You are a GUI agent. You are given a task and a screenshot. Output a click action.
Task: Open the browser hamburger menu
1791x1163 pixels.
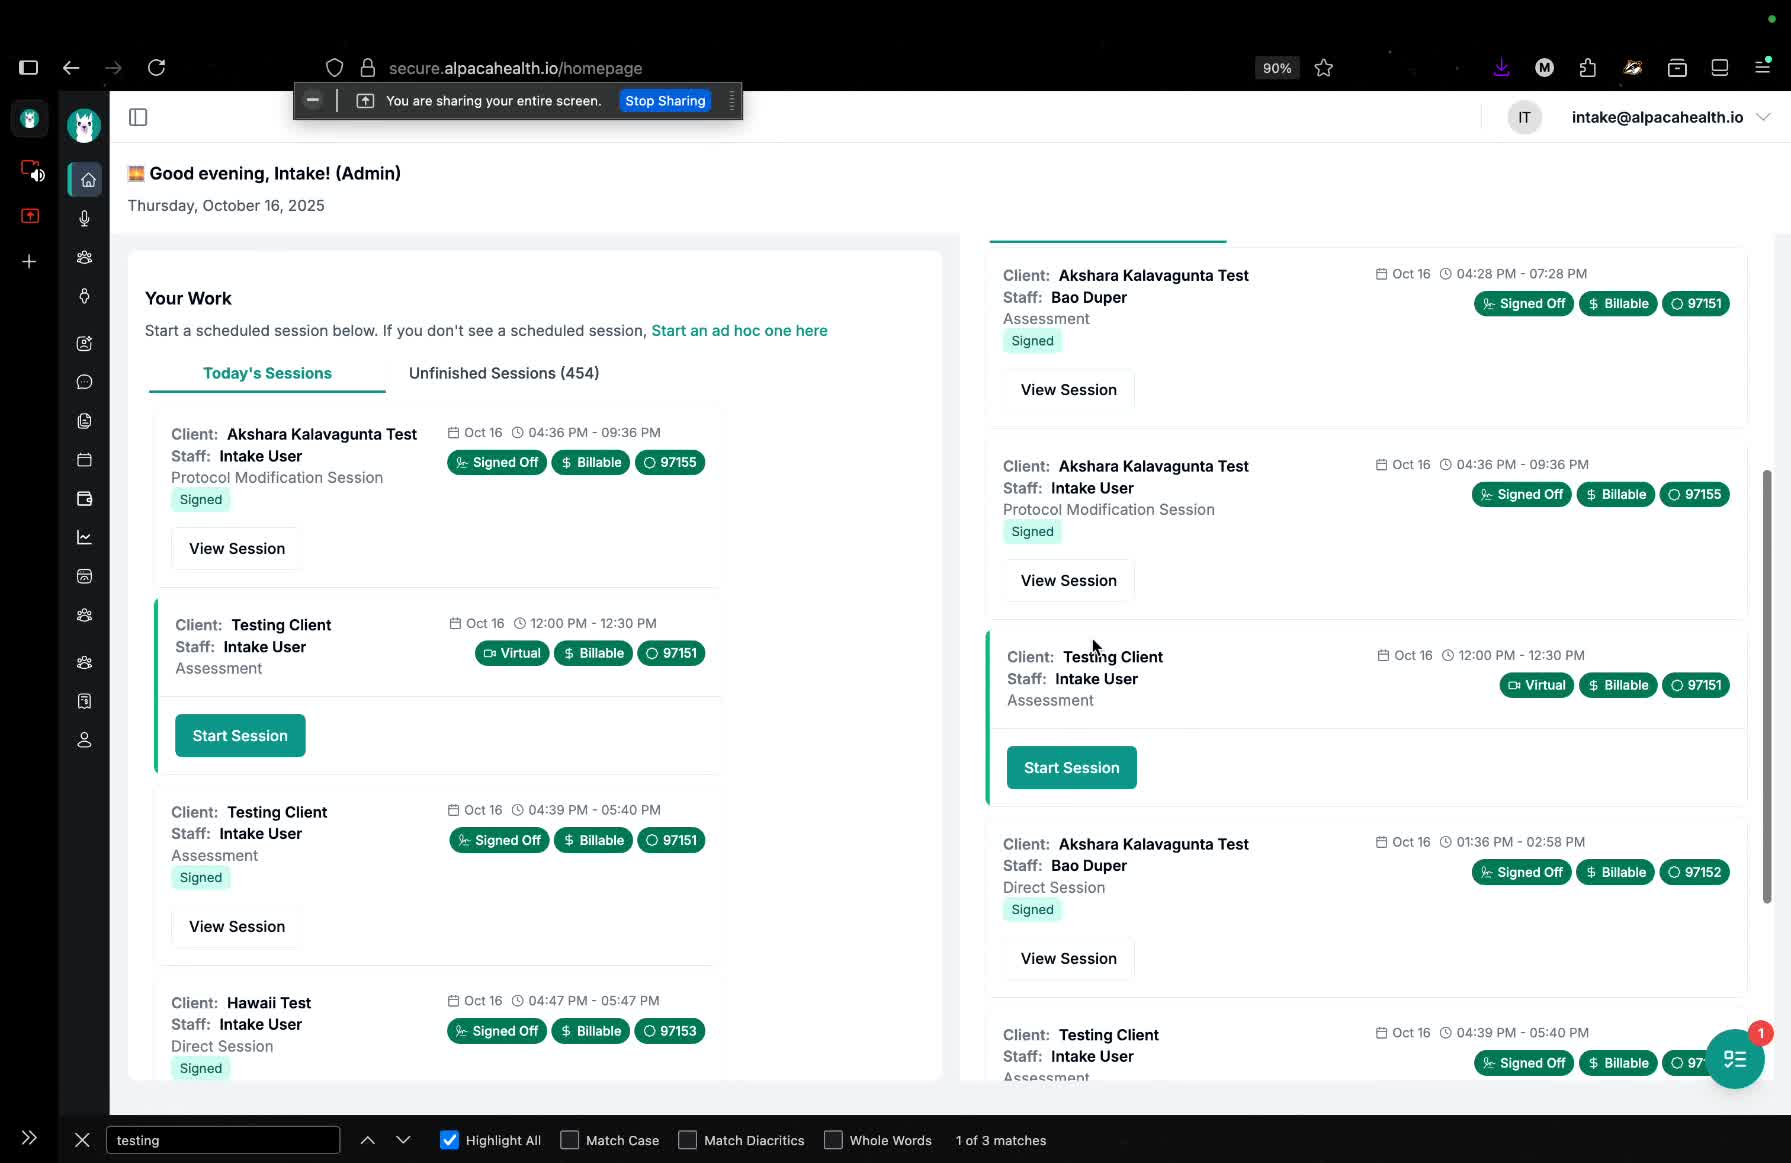(x=1763, y=67)
